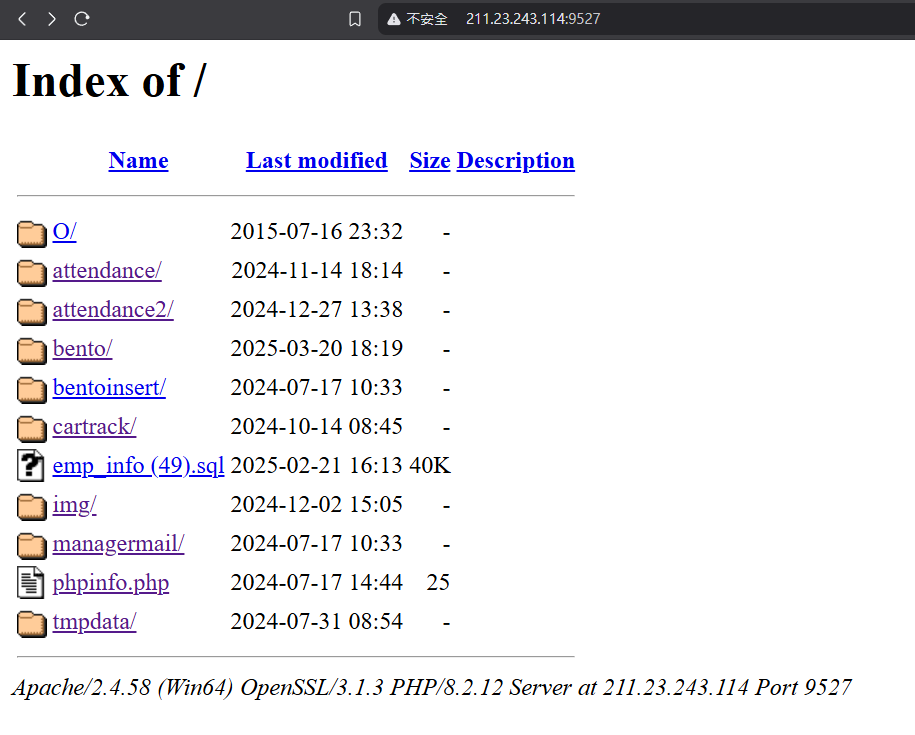Reload the page with the refresh icon

pyautogui.click(x=82, y=19)
